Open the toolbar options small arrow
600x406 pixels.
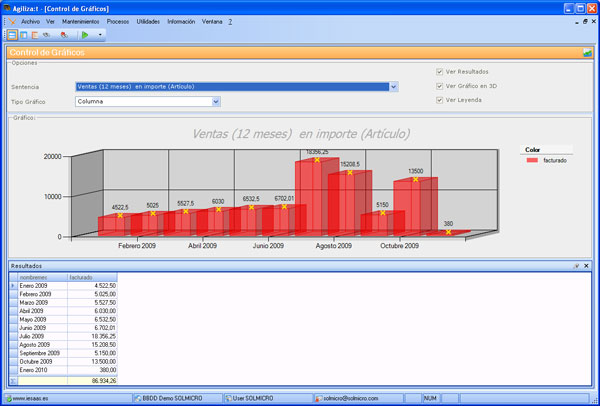click(100, 35)
